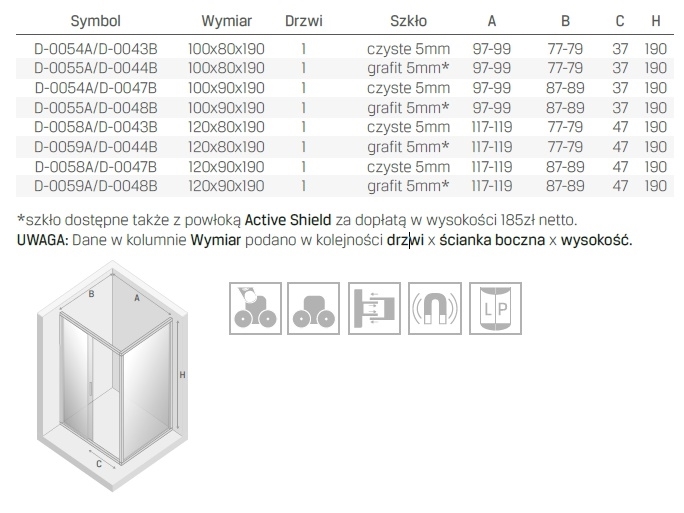
Task: Click A value 97-99 in D-0054A/D-0047B row
Action: click(x=492, y=88)
